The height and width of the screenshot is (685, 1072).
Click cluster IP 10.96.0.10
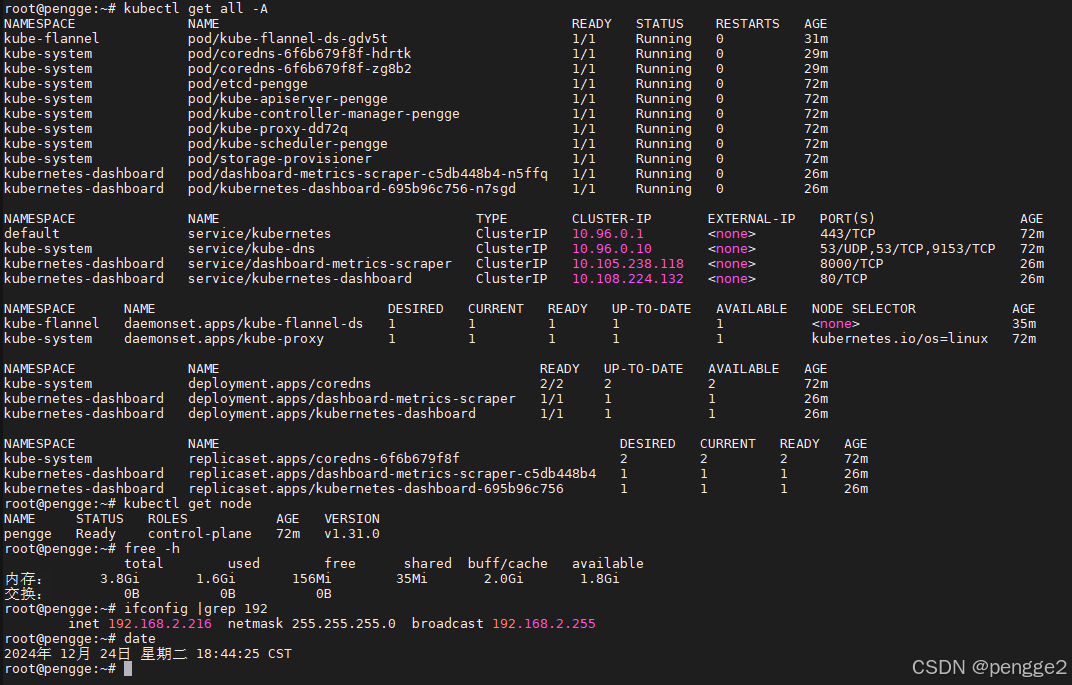click(612, 249)
